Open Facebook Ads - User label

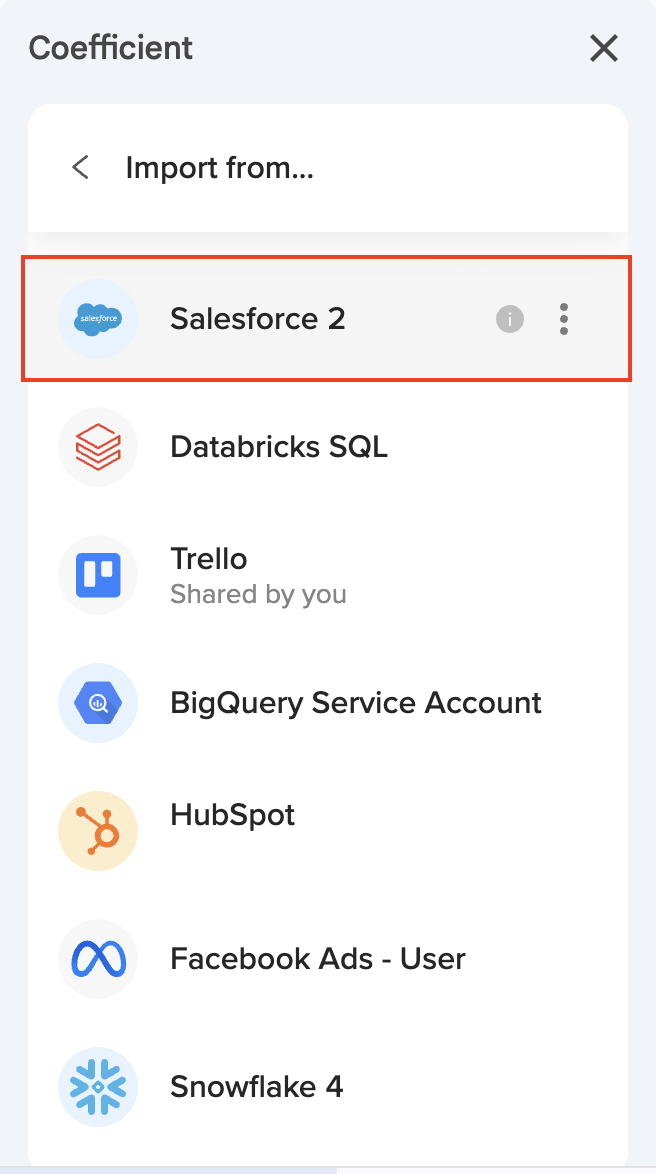[x=318, y=959]
